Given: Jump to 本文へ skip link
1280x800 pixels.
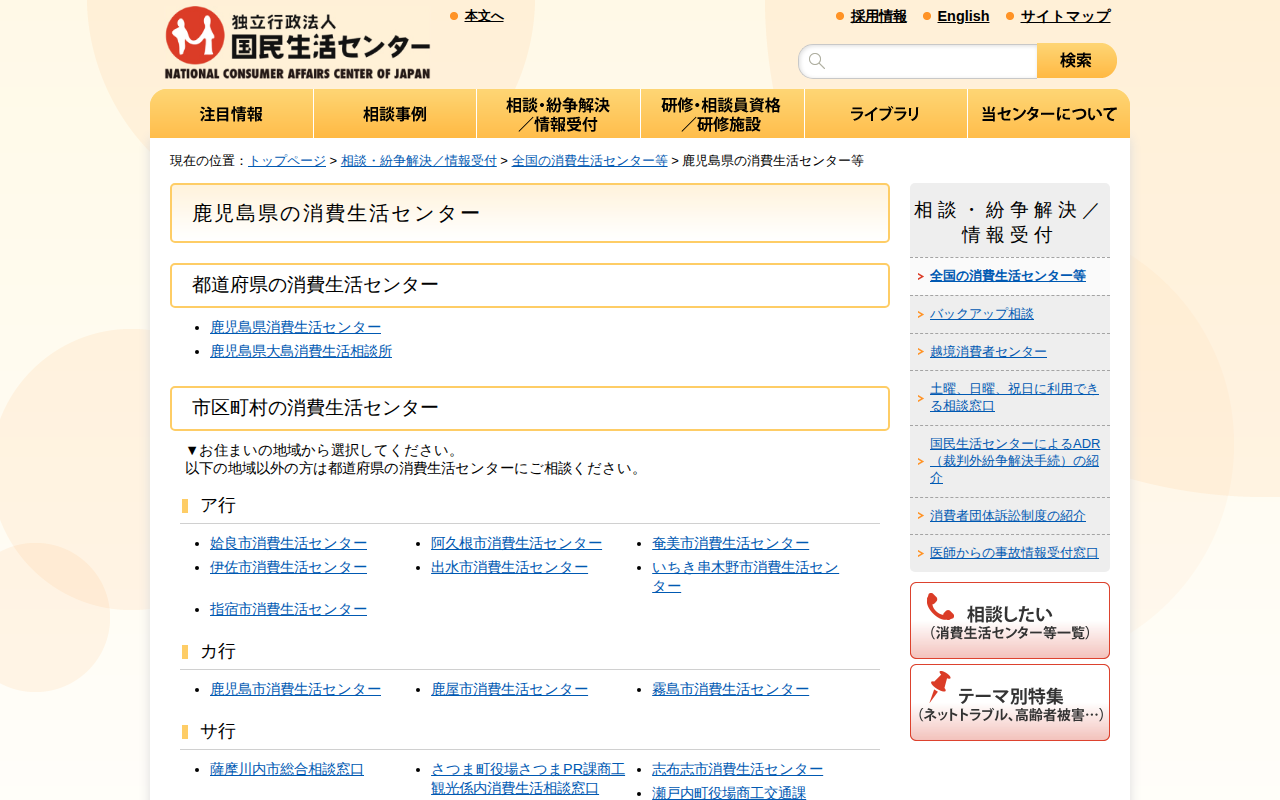Looking at the screenshot, I should click(484, 16).
